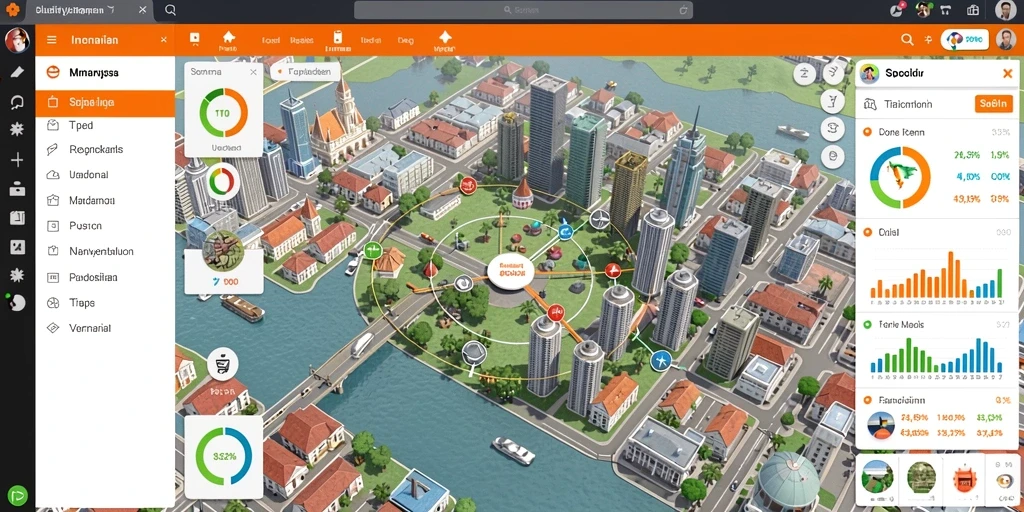The width and height of the screenshot is (1024, 512).
Task: Click the search magnifier in orange toolbar
Action: tap(907, 40)
